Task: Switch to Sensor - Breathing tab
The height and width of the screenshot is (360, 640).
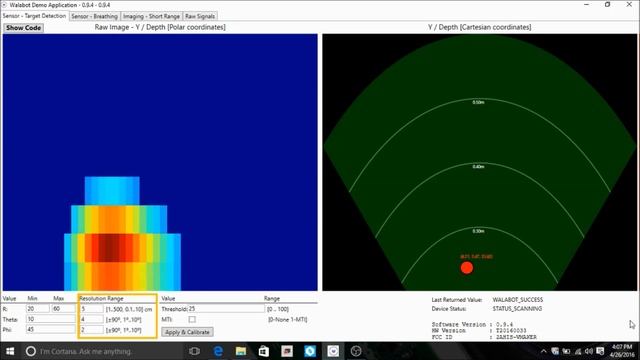Action: (x=95, y=16)
